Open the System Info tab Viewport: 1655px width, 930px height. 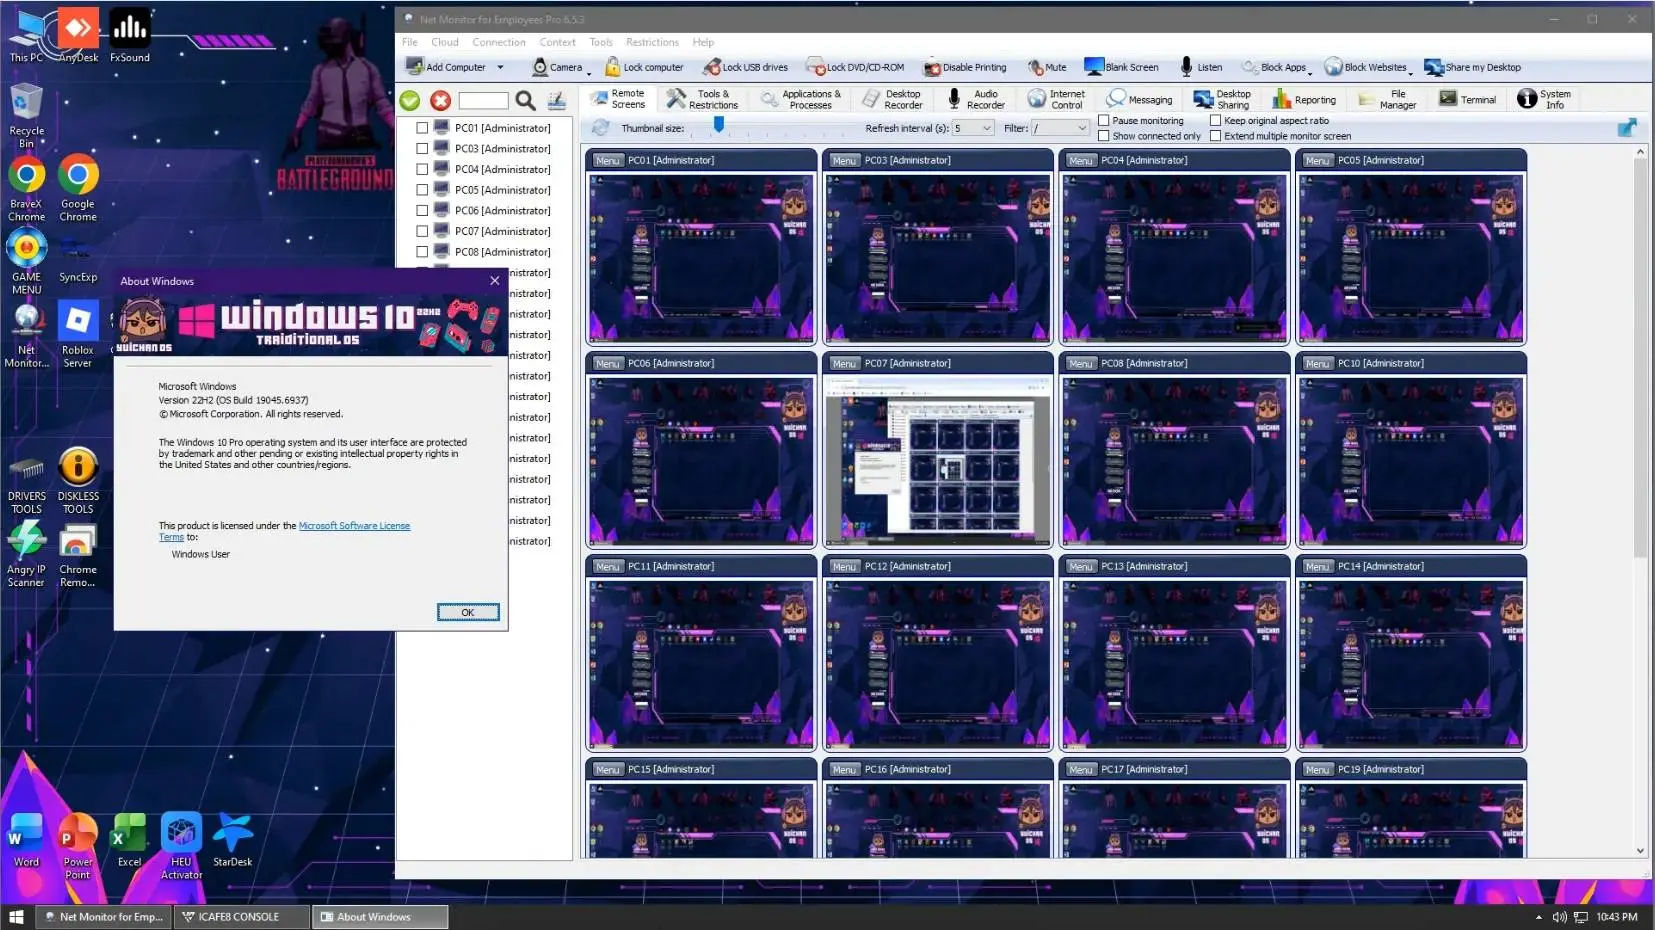(1545, 99)
